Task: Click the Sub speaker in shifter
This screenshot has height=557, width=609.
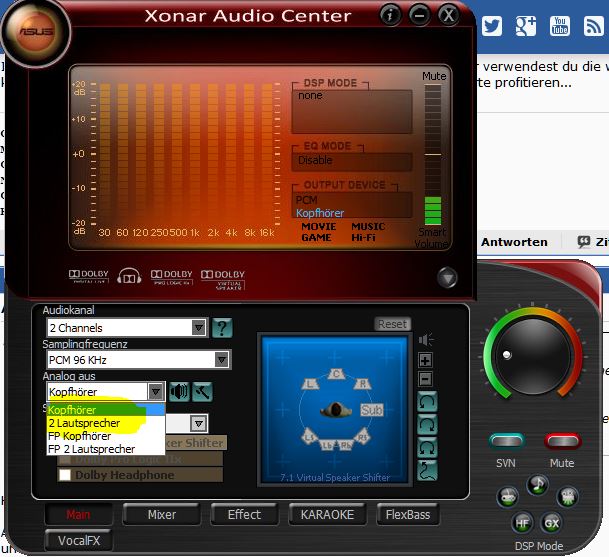Action: [x=372, y=410]
